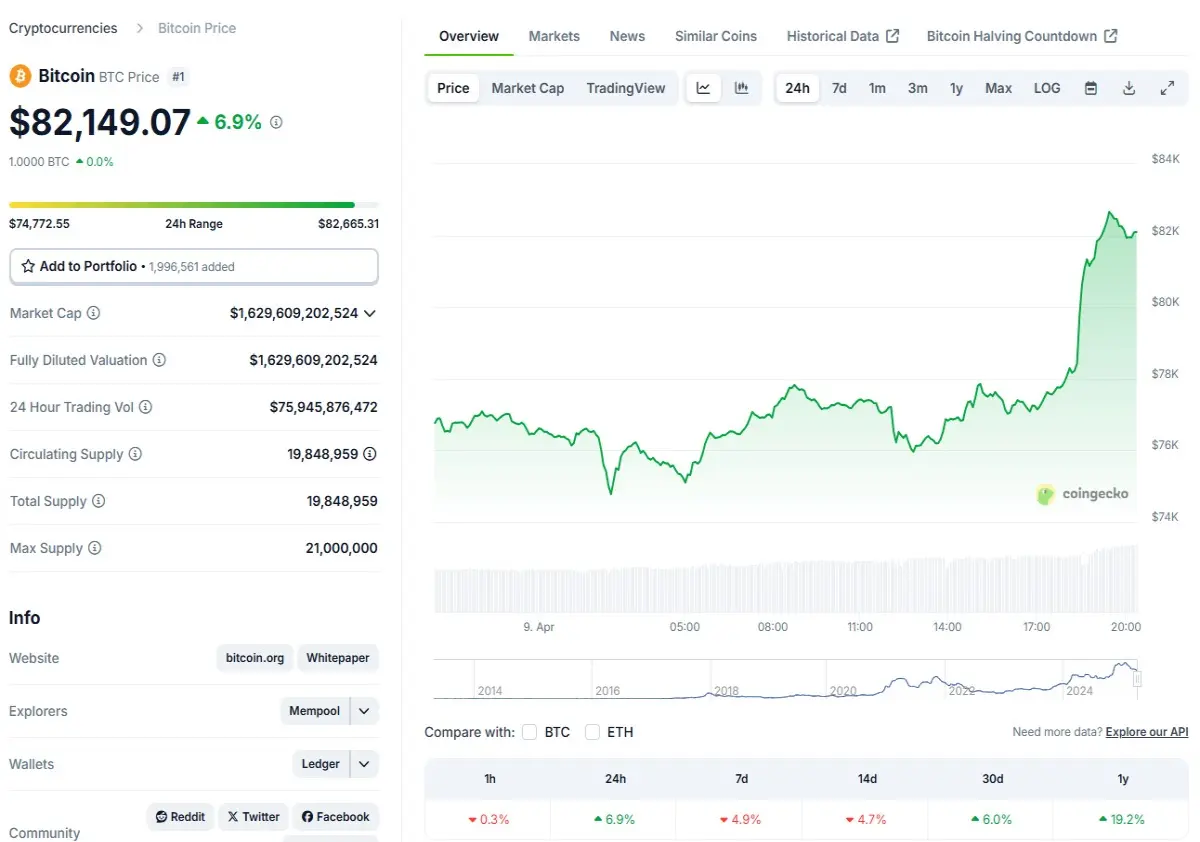Click star icon in Add to Portfolio
This screenshot has height=842, width=1200.
point(28,266)
